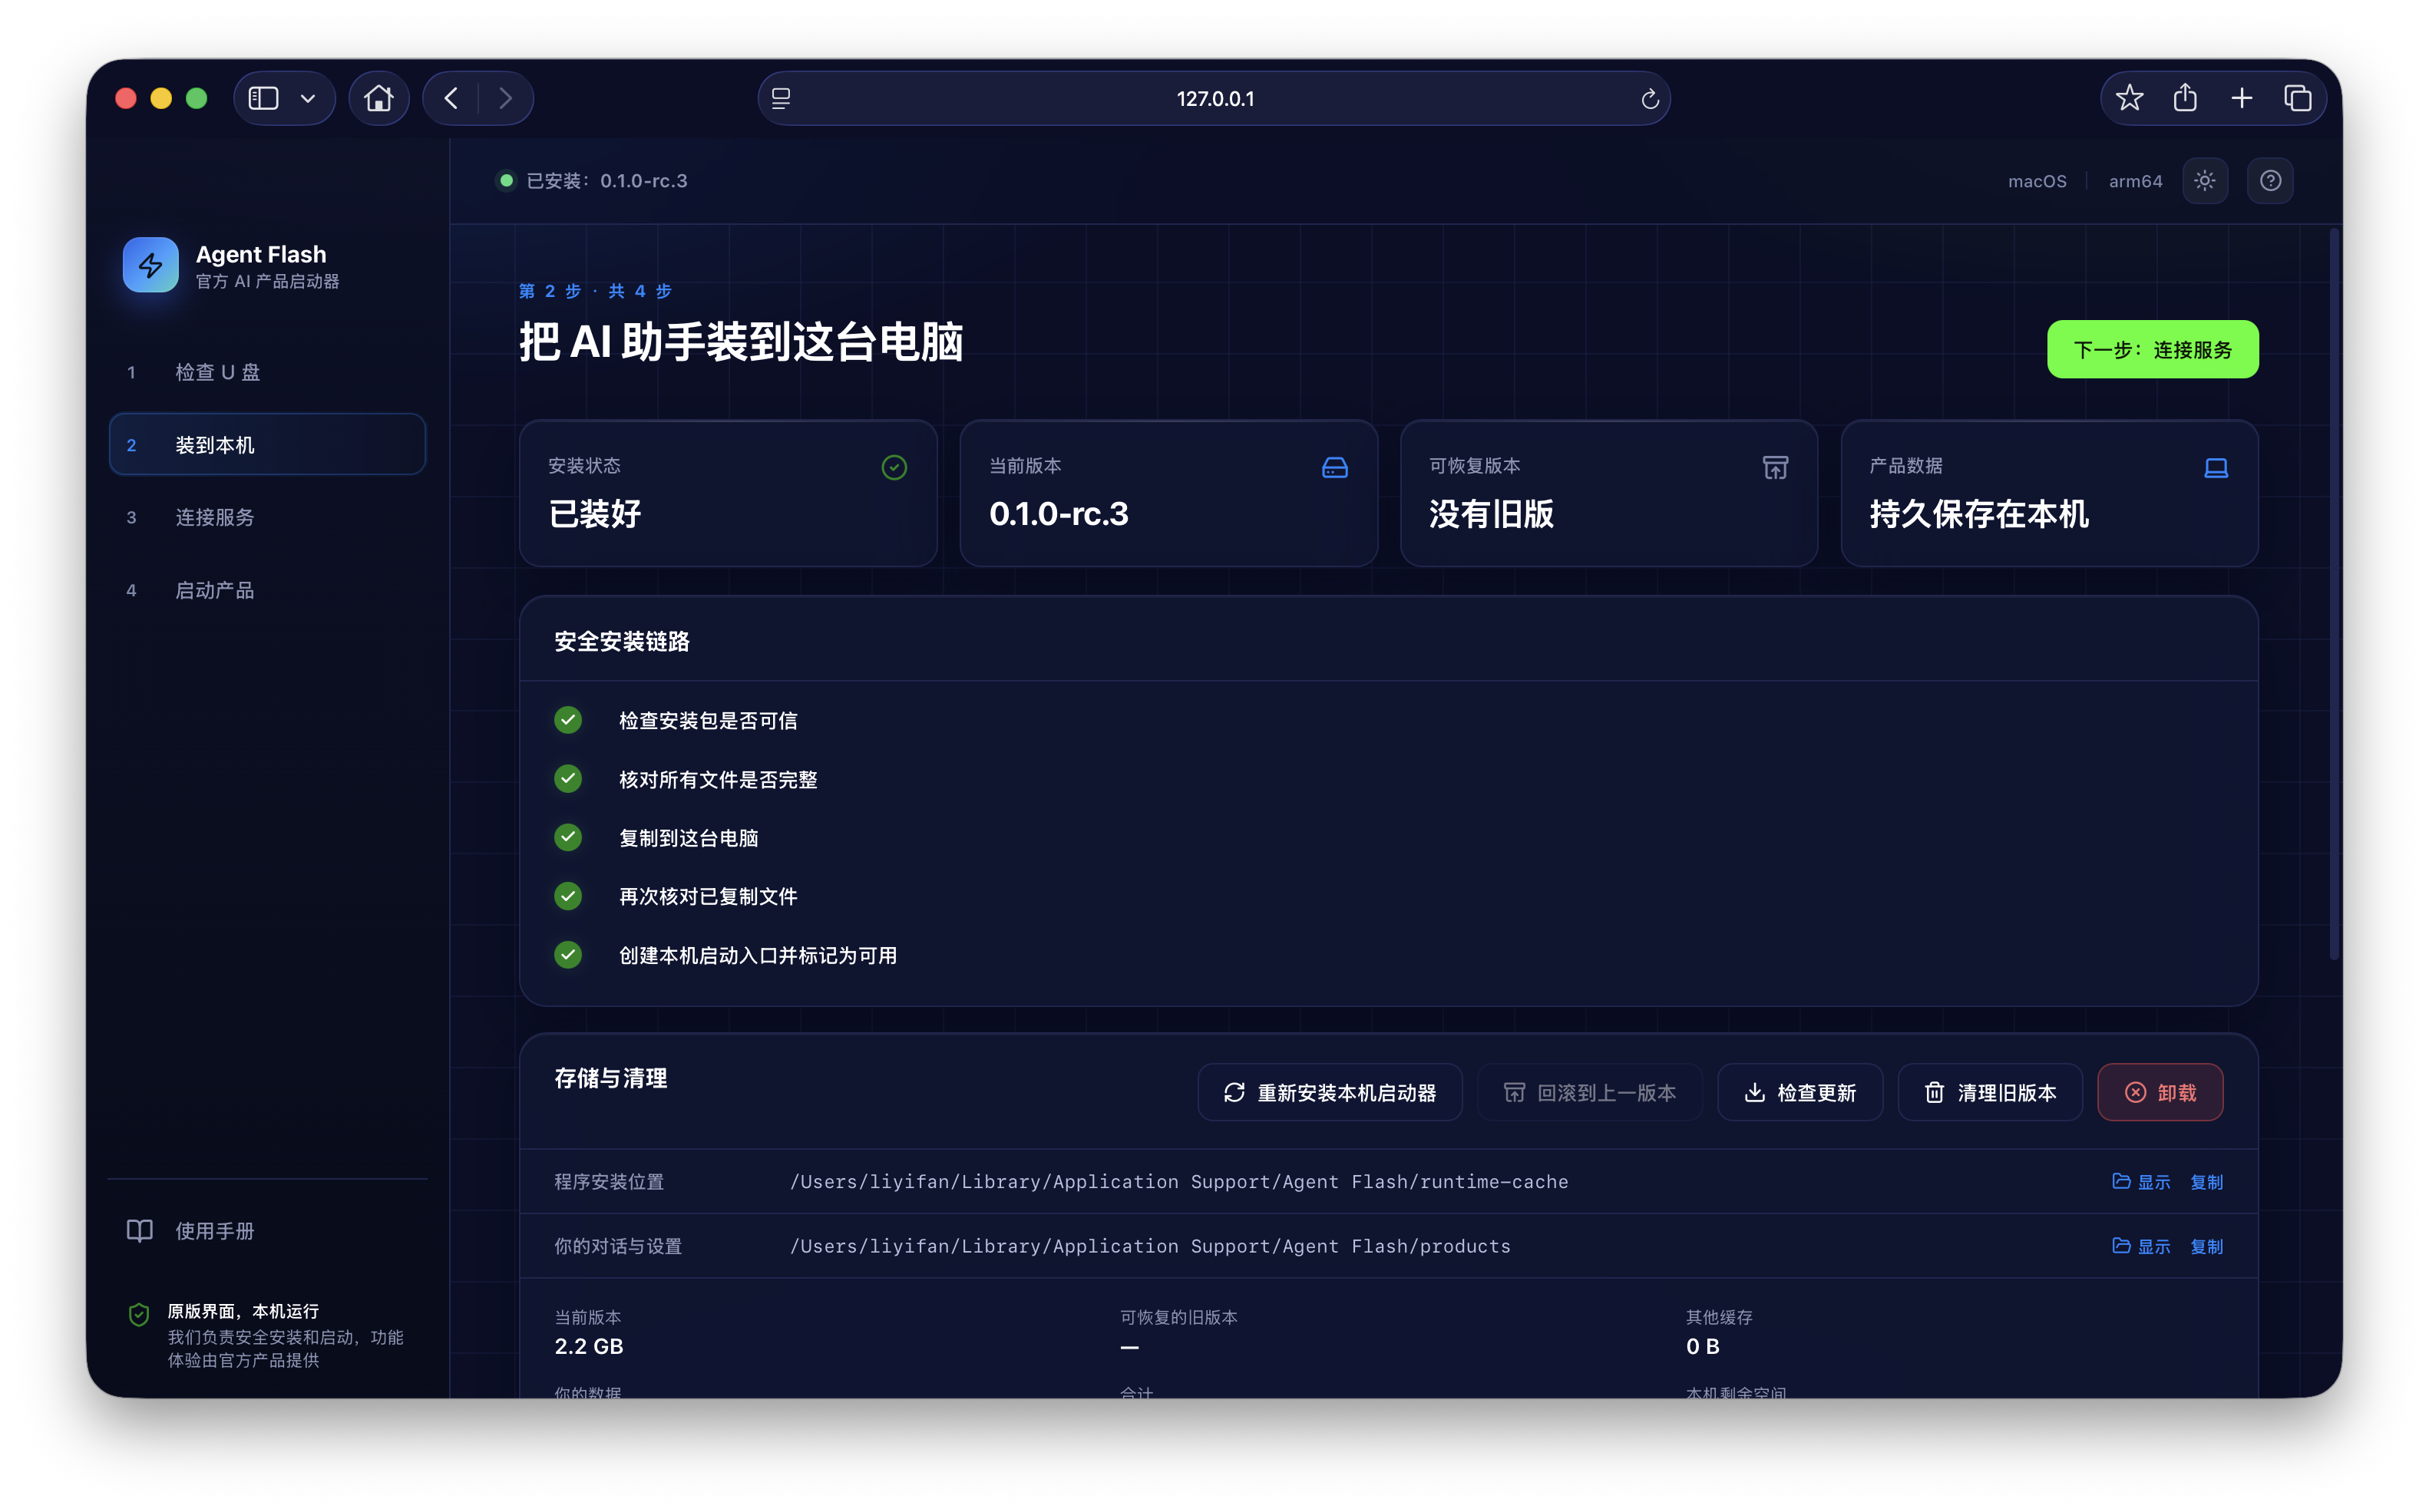Copy the 程序安装位置 path
Image resolution: width=2429 pixels, height=1512 pixels.
pos(2206,1181)
